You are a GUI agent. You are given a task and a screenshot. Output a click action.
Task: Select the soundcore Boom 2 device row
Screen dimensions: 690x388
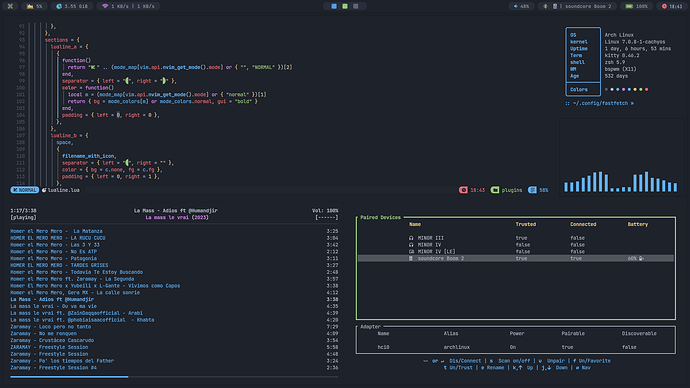(516, 258)
